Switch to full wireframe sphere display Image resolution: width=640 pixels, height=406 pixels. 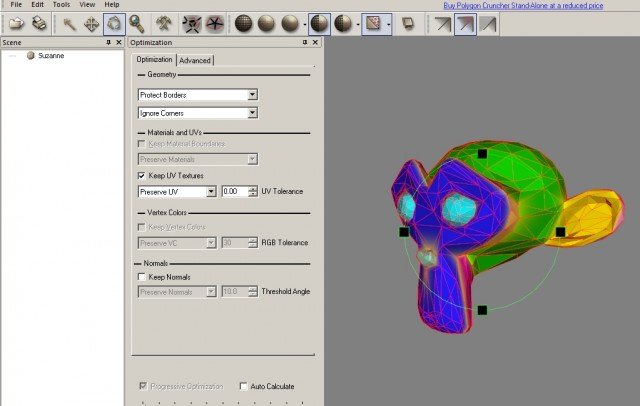(x=244, y=24)
